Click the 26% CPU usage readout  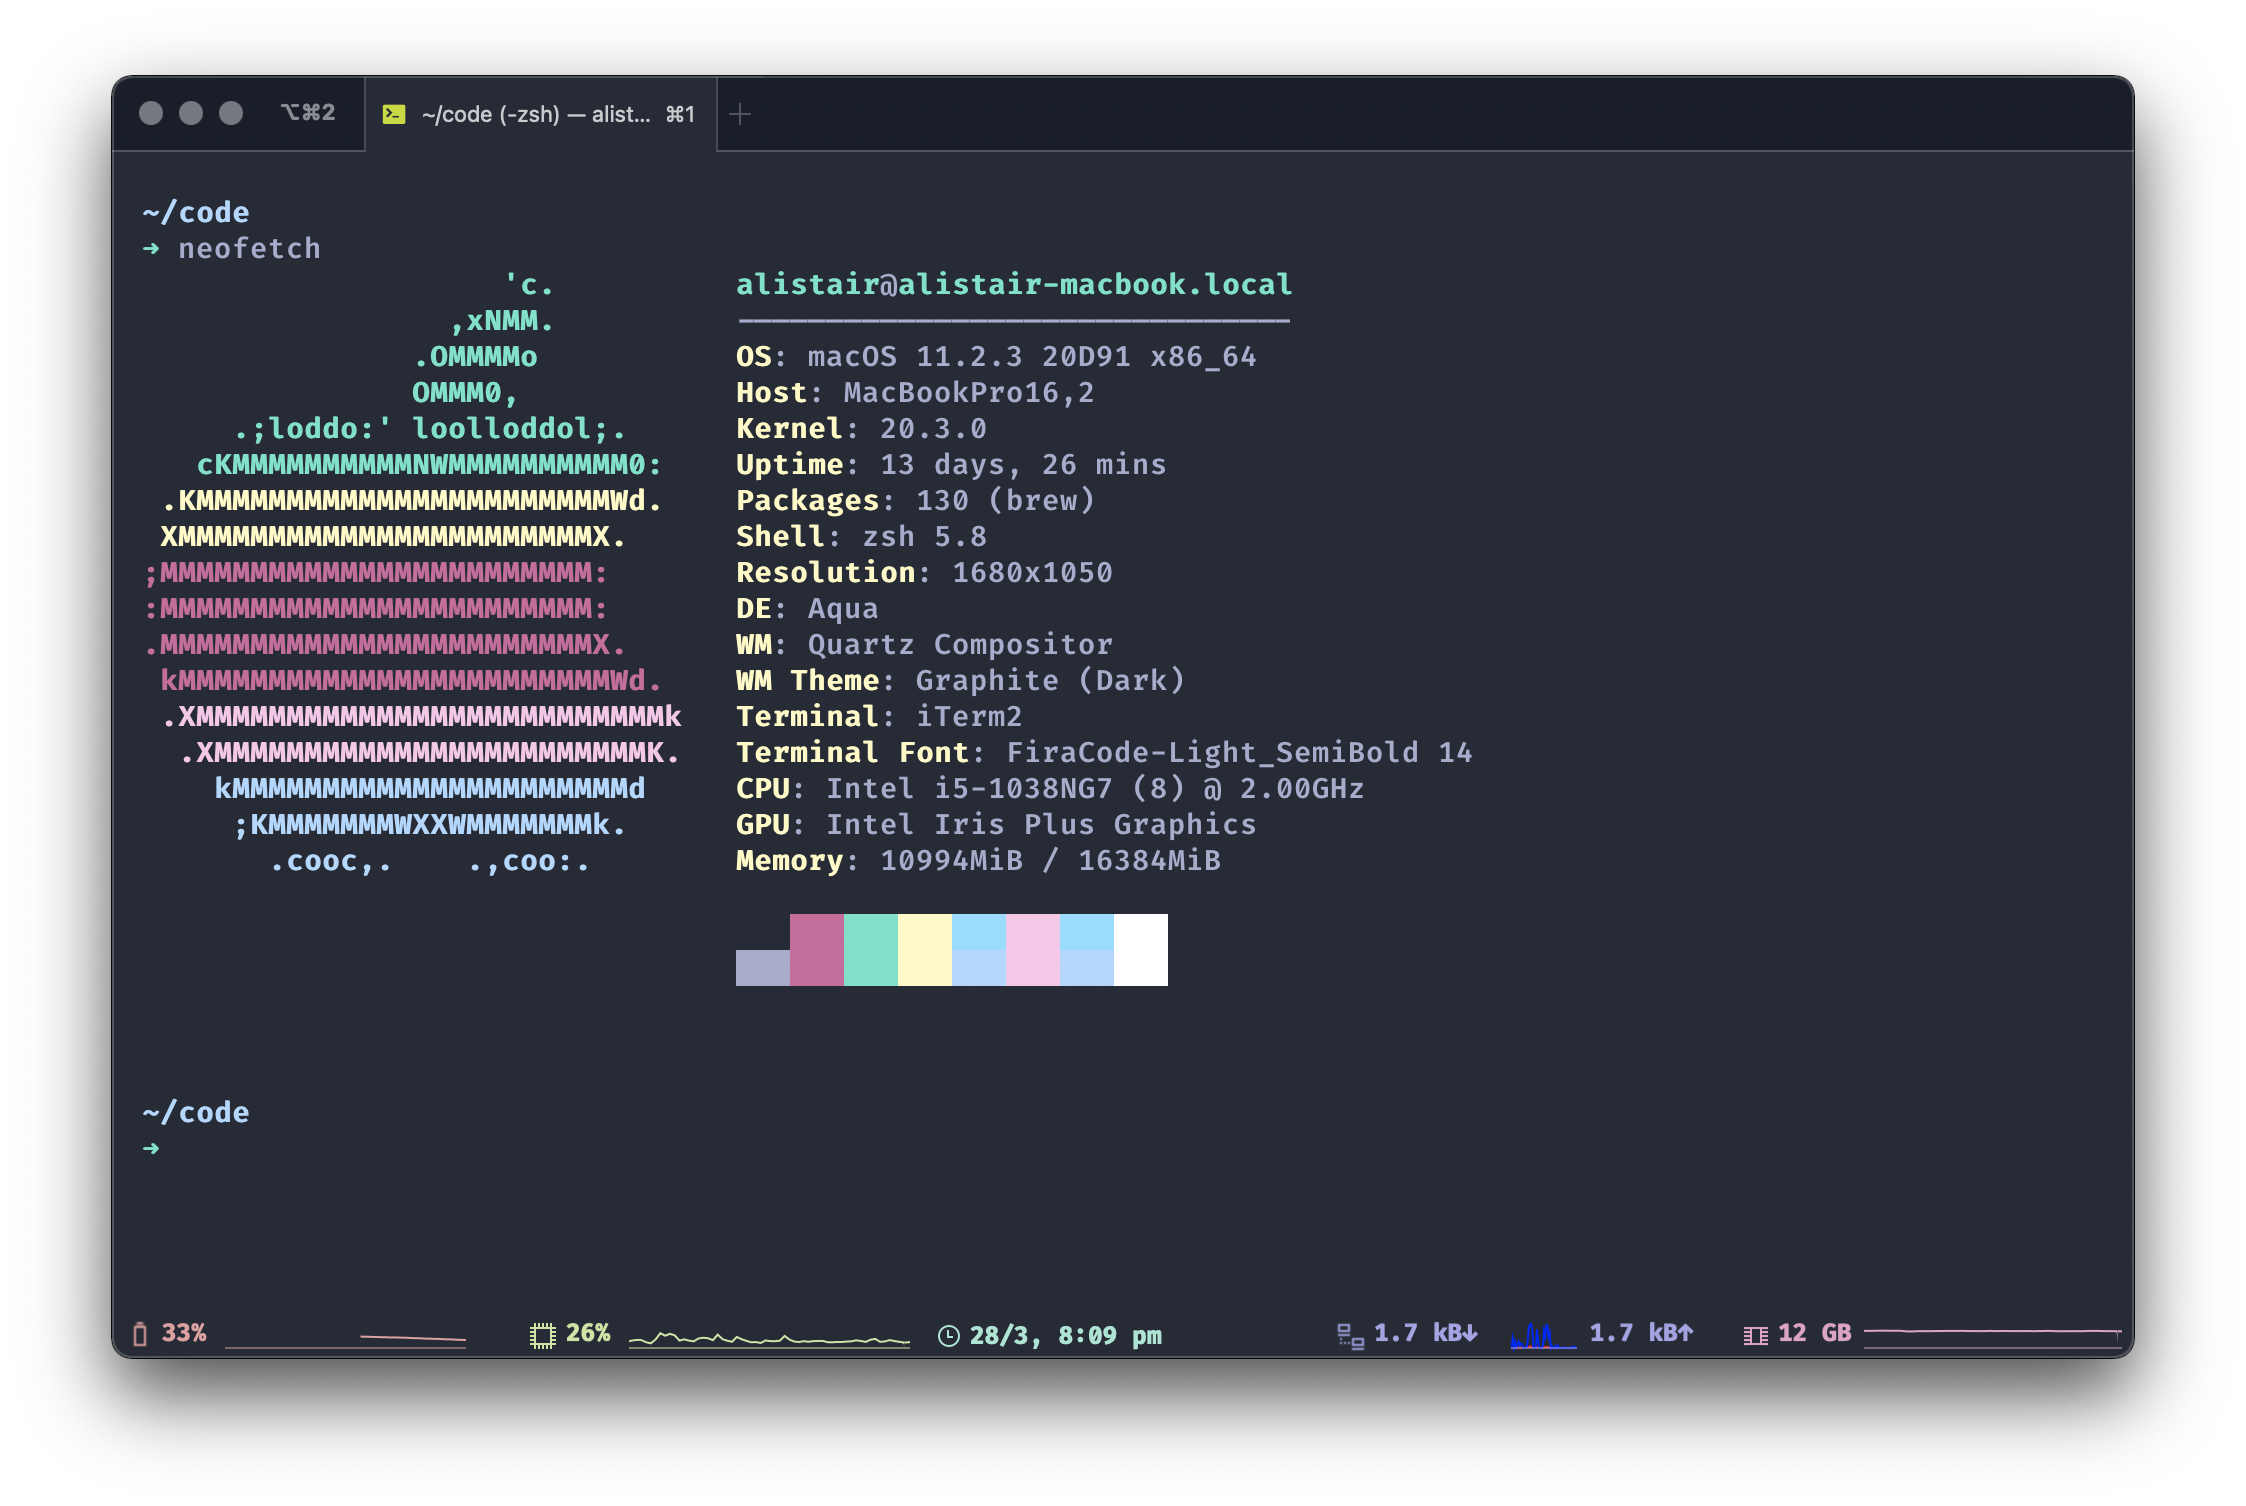588,1334
